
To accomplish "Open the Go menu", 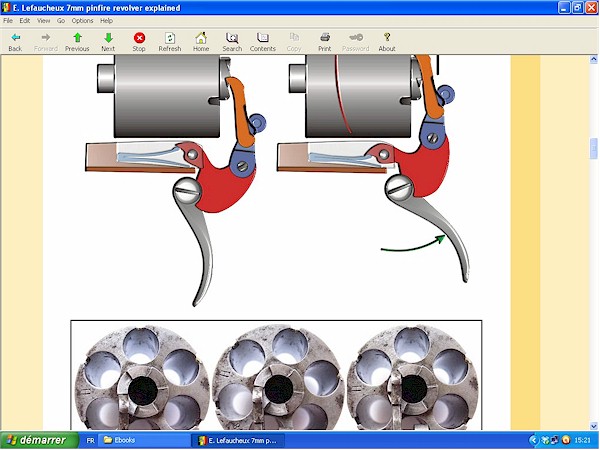I will click(61, 21).
